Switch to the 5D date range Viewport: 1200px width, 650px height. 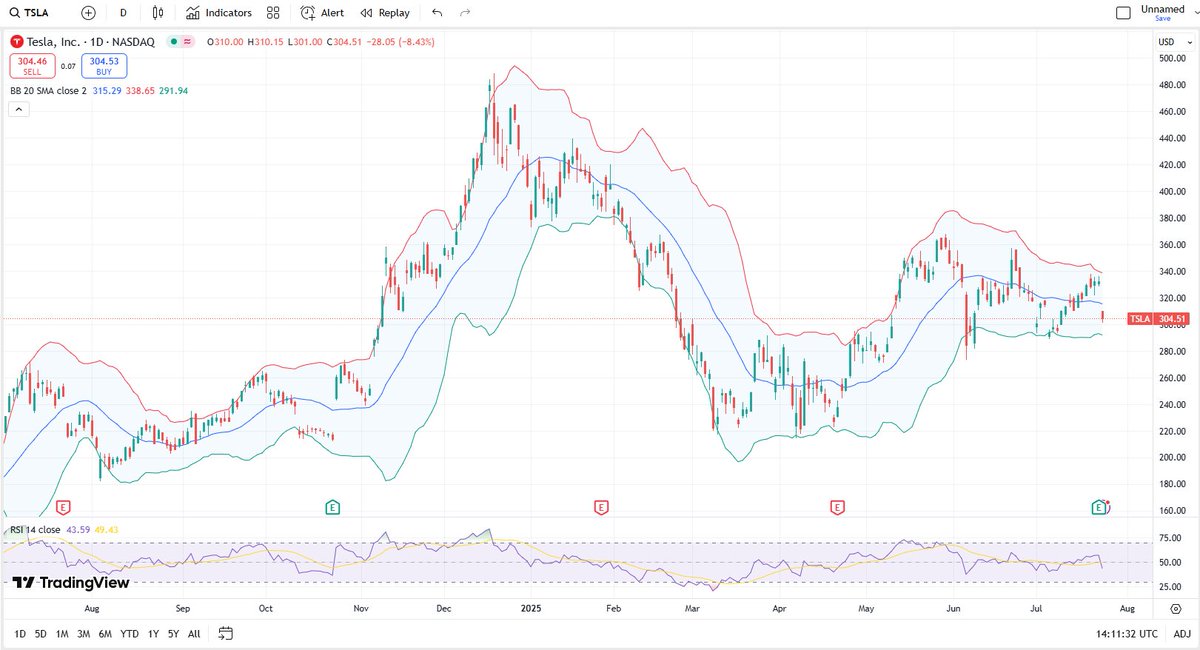40,634
